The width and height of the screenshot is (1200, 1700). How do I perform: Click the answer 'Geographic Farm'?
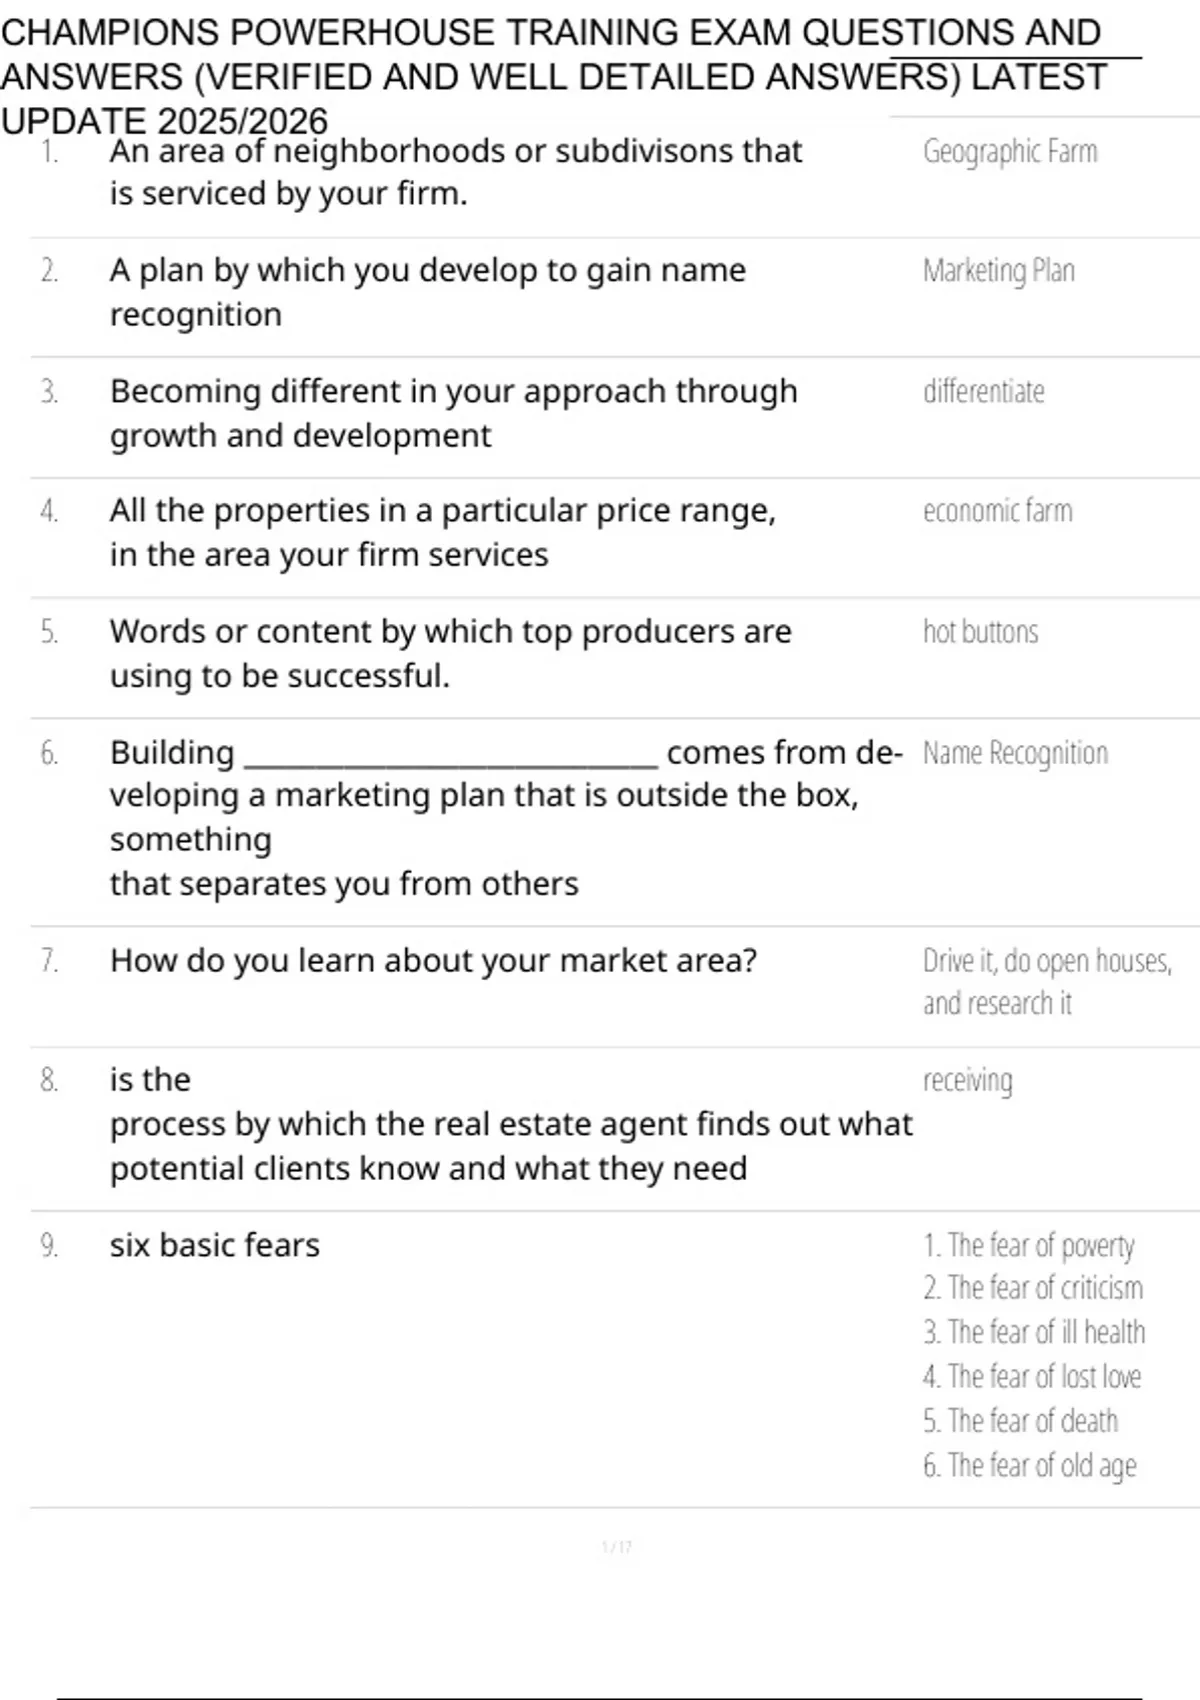pos(1010,152)
